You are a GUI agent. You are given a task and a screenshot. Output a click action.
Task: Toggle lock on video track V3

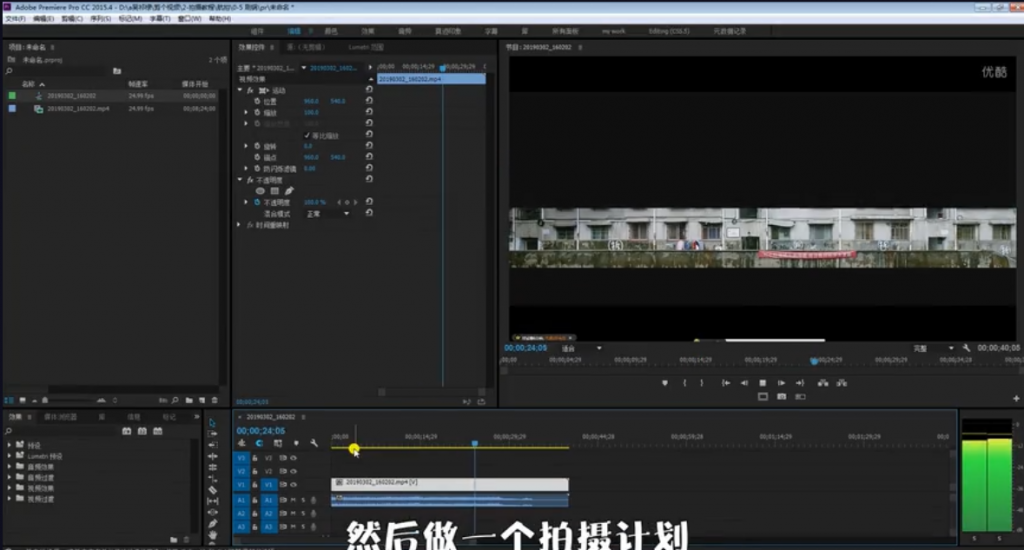tap(255, 457)
